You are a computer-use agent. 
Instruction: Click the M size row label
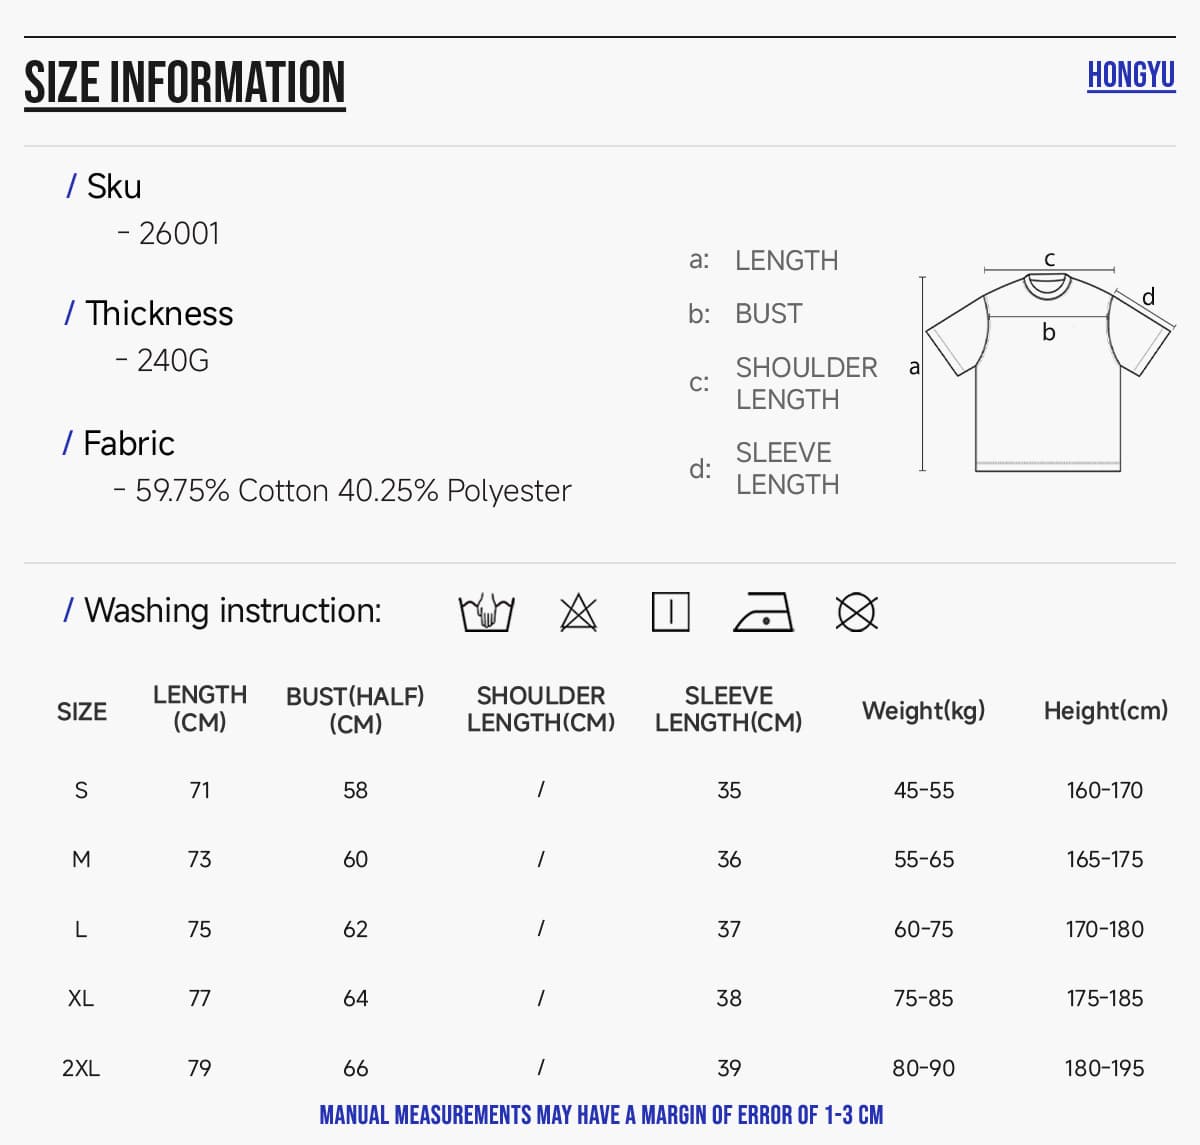coord(82,859)
